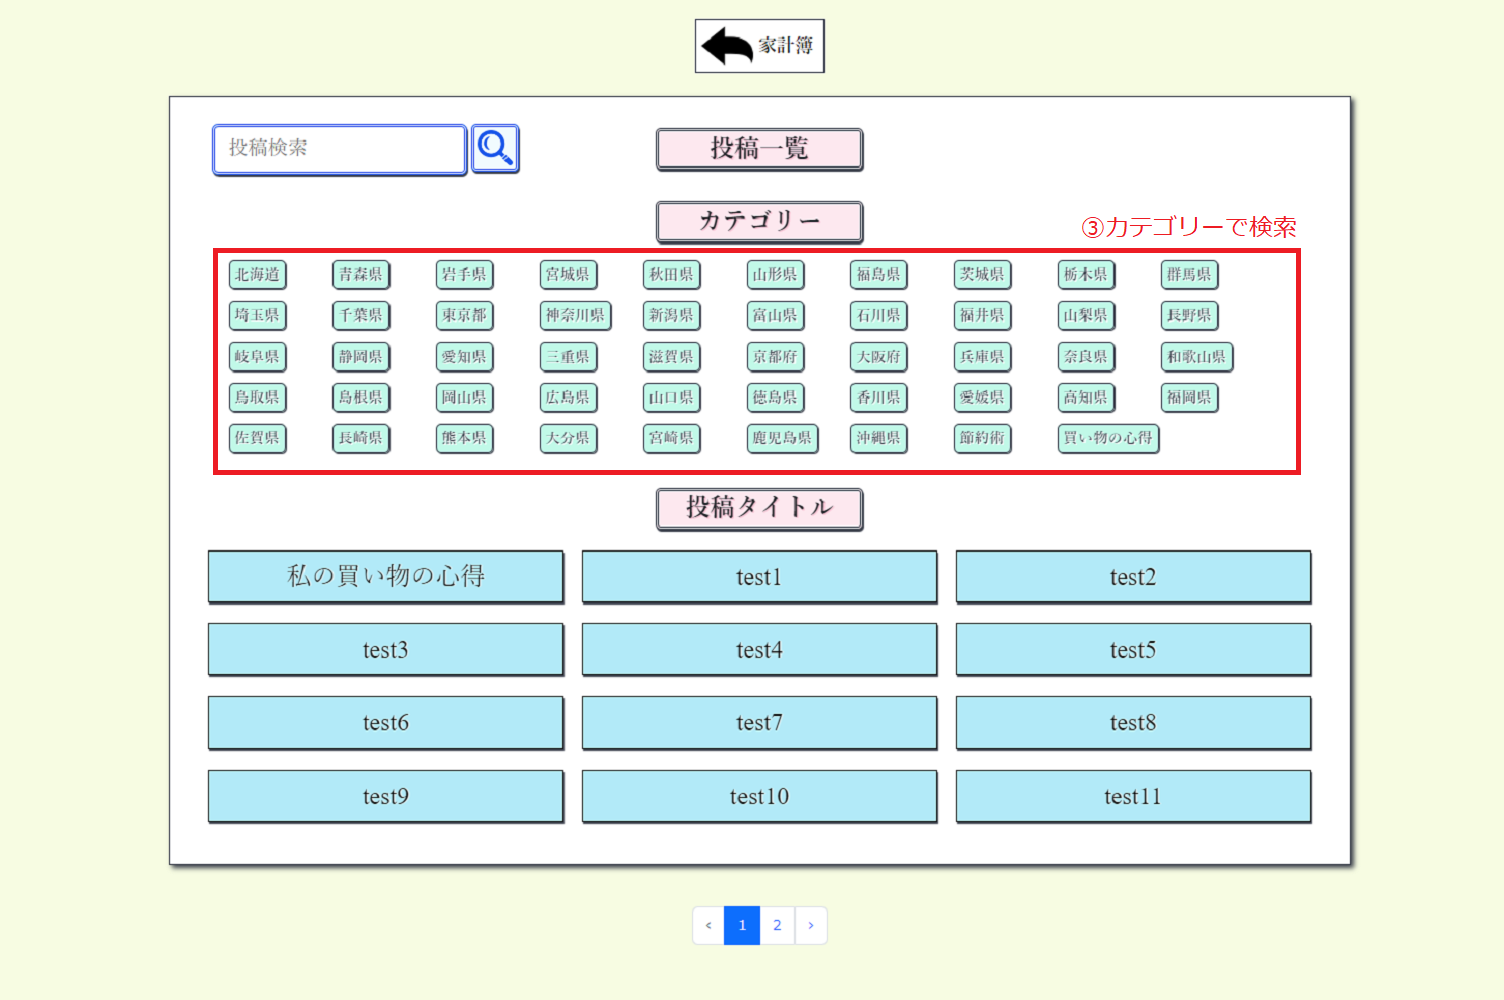Focus the 投稿検索 search field

tap(340, 149)
